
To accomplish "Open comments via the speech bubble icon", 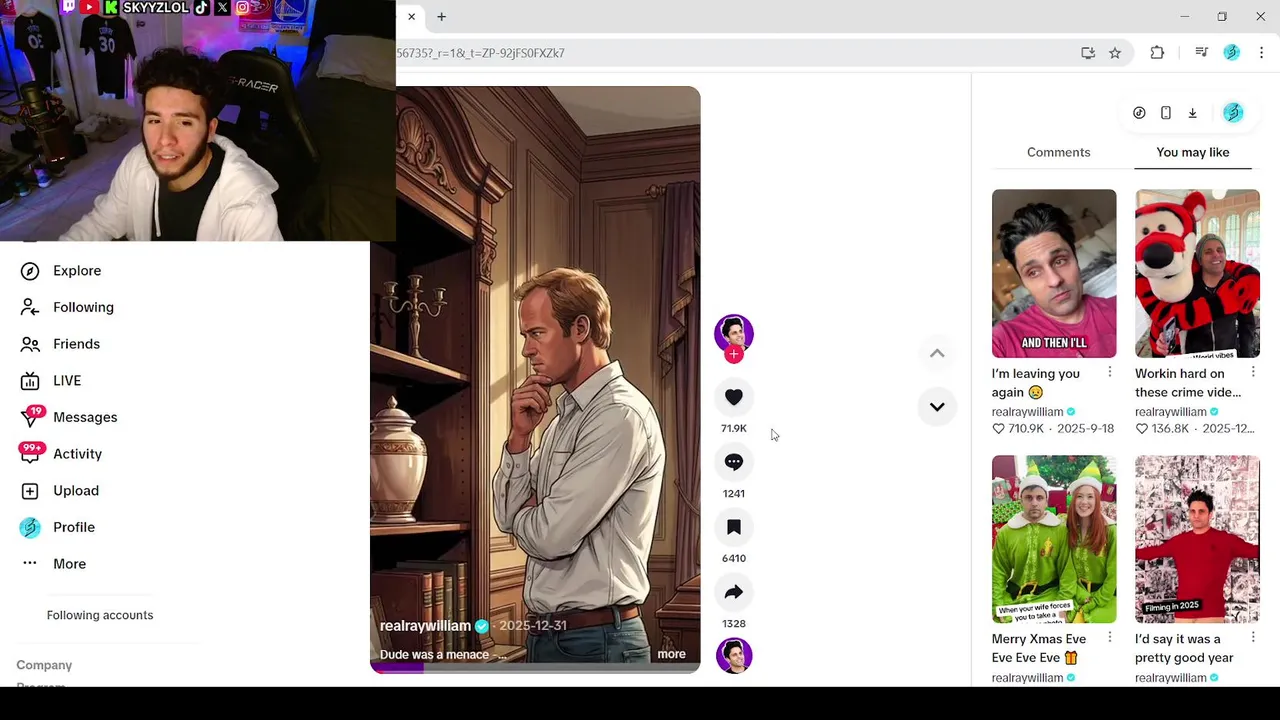I will pyautogui.click(x=733, y=462).
